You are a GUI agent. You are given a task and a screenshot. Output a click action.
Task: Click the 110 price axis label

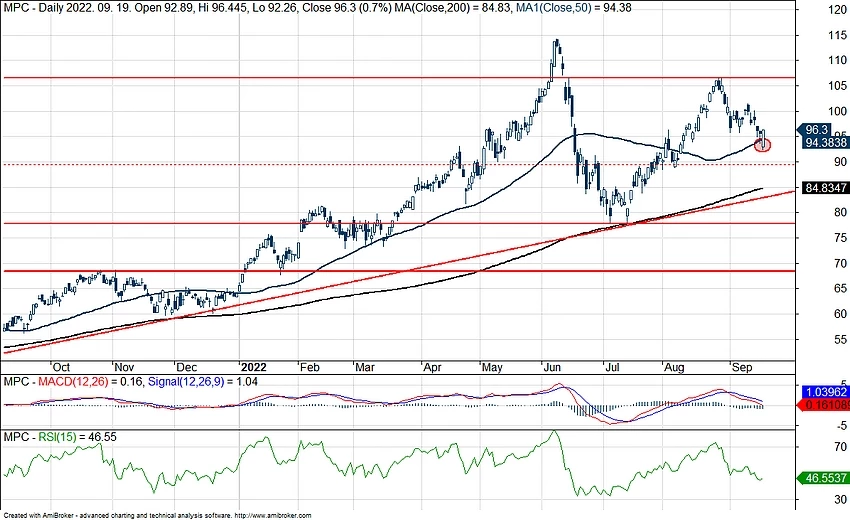point(837,60)
